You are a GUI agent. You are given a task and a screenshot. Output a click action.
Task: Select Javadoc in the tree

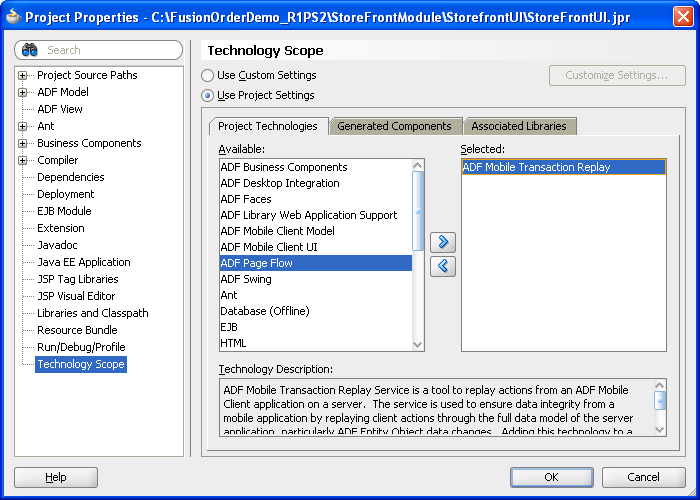coord(57,245)
